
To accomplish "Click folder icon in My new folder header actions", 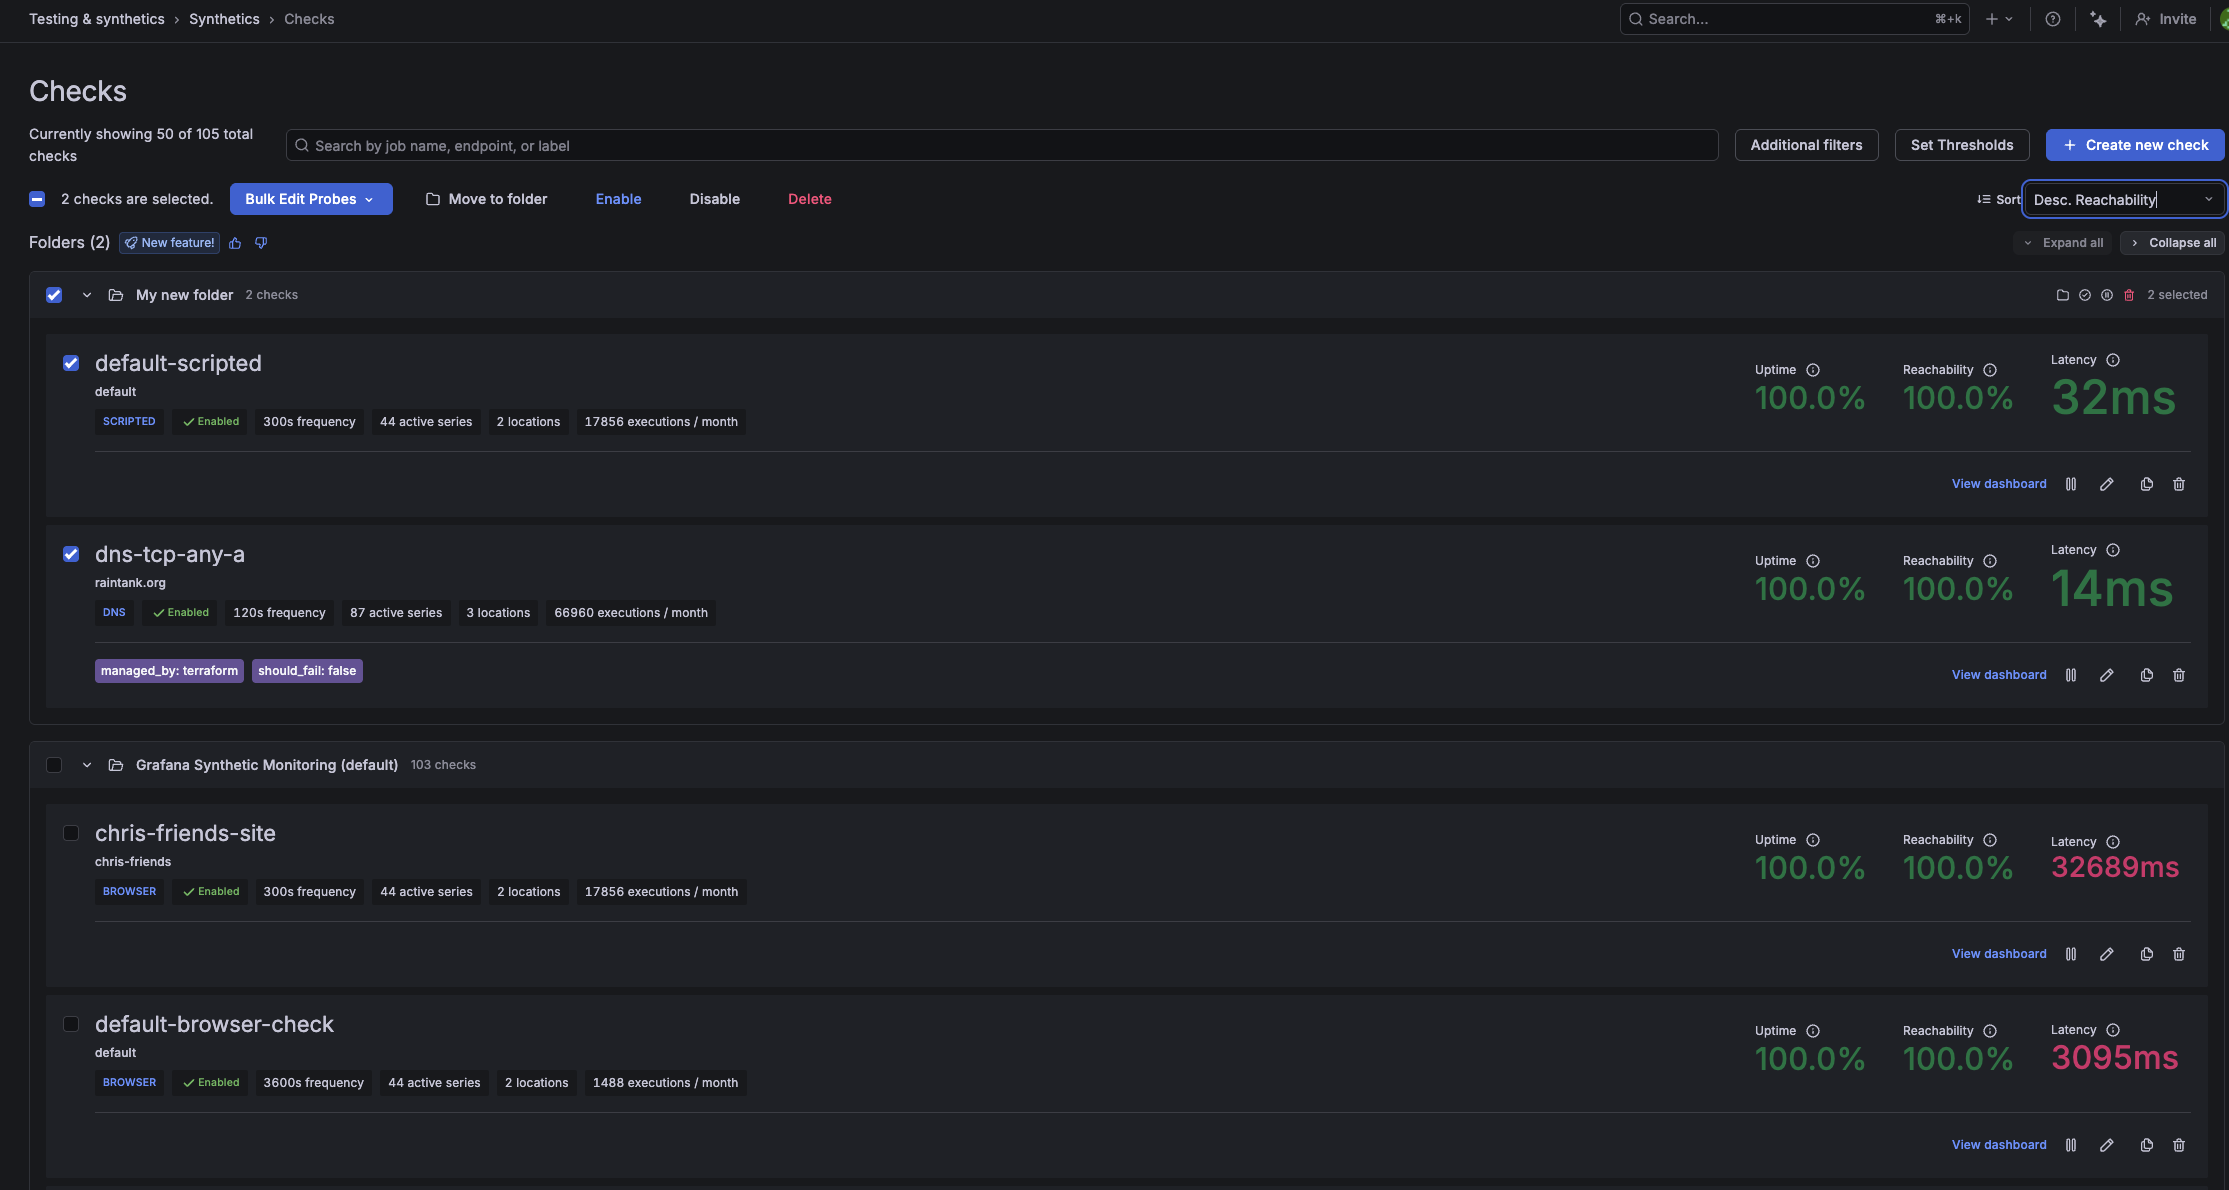I will [2062, 295].
